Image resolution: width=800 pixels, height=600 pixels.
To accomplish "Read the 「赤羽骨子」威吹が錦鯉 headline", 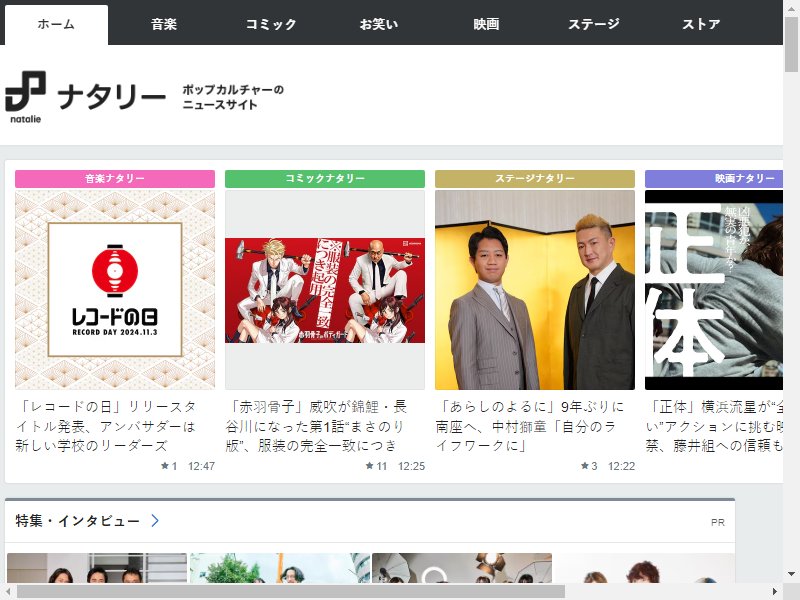I will pos(316,426).
